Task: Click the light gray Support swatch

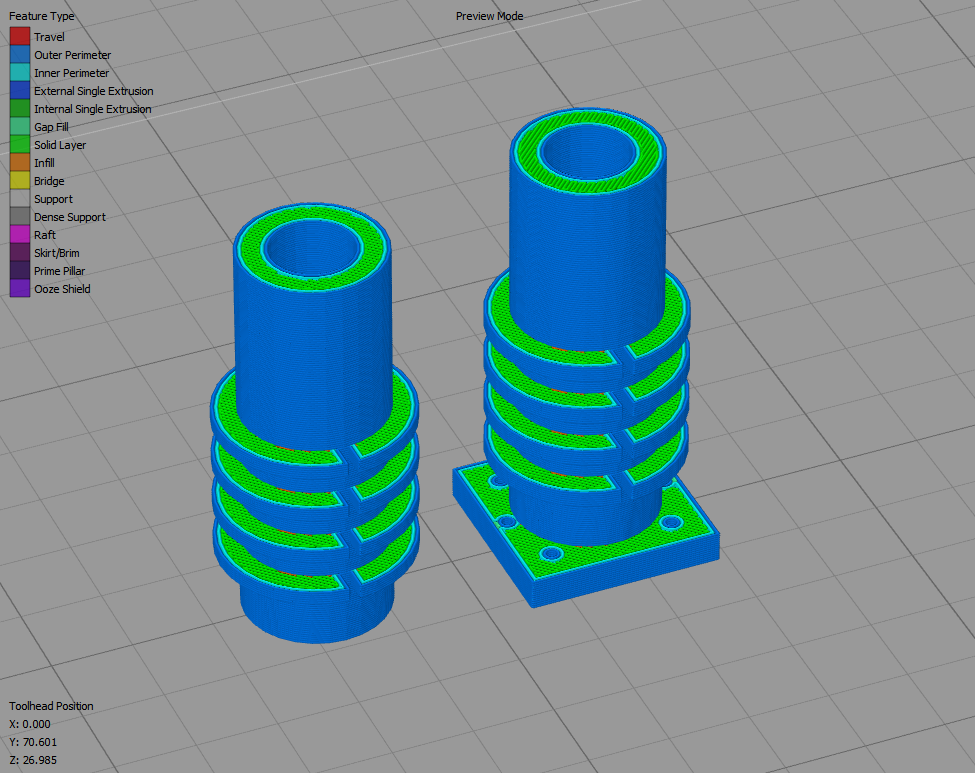Action: (x=20, y=199)
